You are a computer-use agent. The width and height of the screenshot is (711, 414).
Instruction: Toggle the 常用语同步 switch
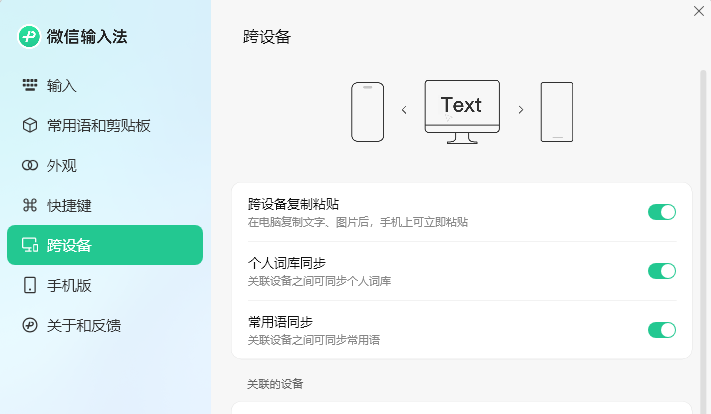pyautogui.click(x=662, y=330)
